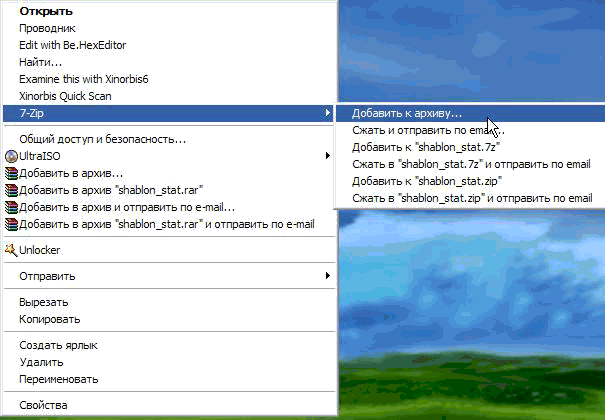Click WinRAR icon beside the "shablon_stat.rar" e-mail entry

[12, 224]
